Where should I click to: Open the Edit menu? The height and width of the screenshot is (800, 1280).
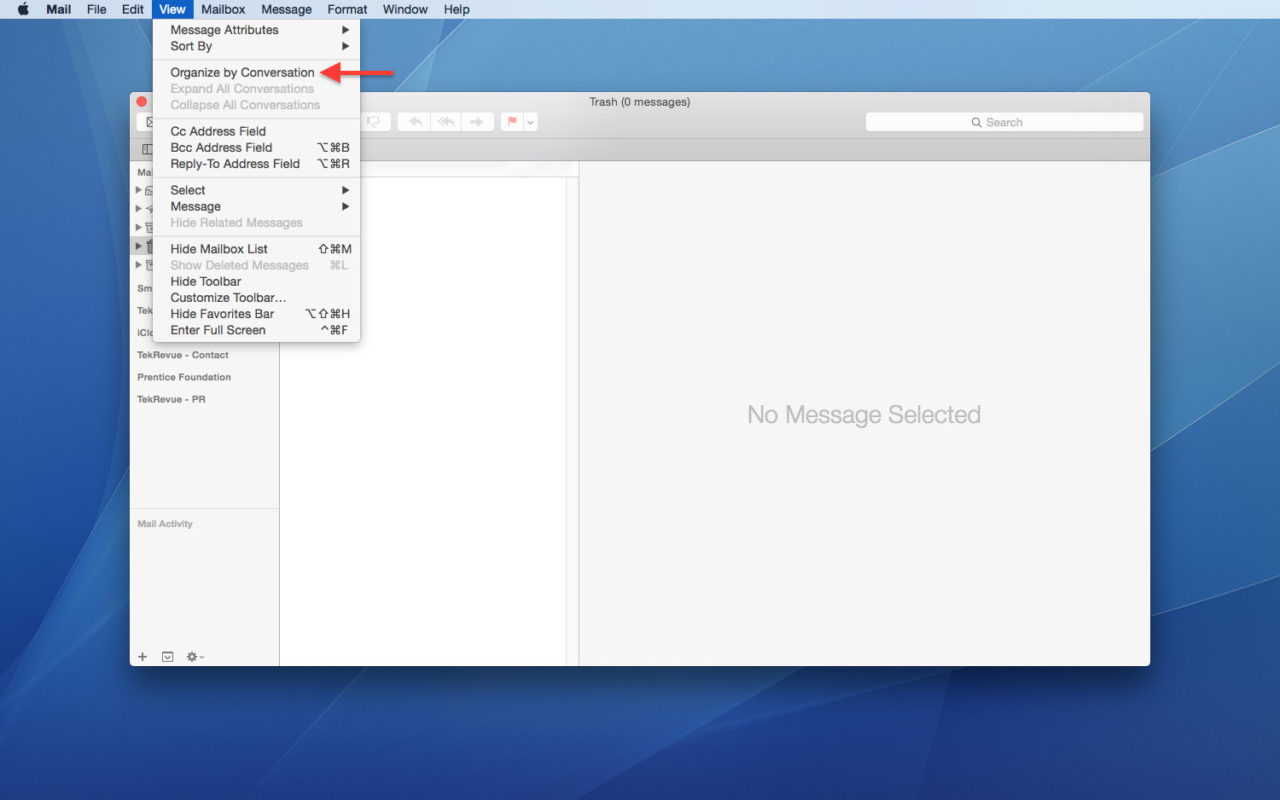point(133,9)
